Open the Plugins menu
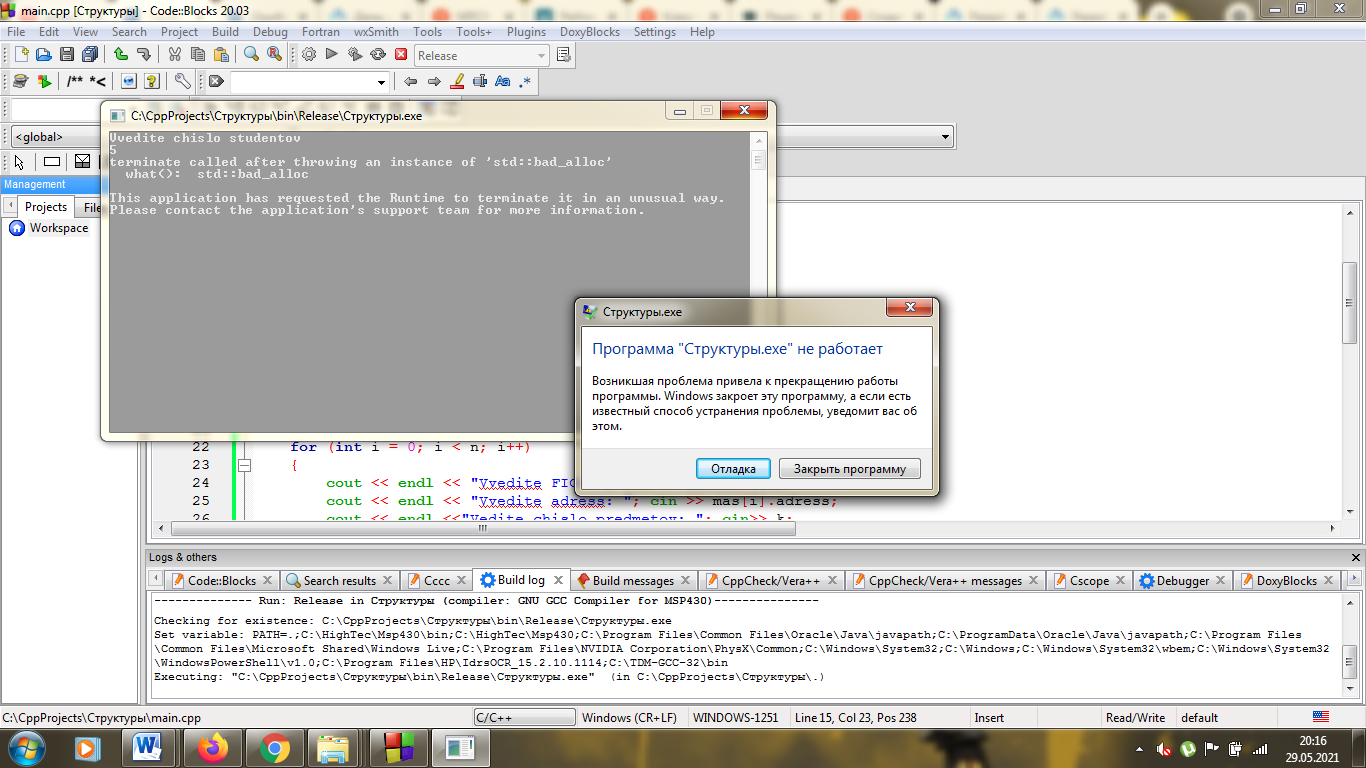Image resolution: width=1366 pixels, height=768 pixels. [x=526, y=31]
